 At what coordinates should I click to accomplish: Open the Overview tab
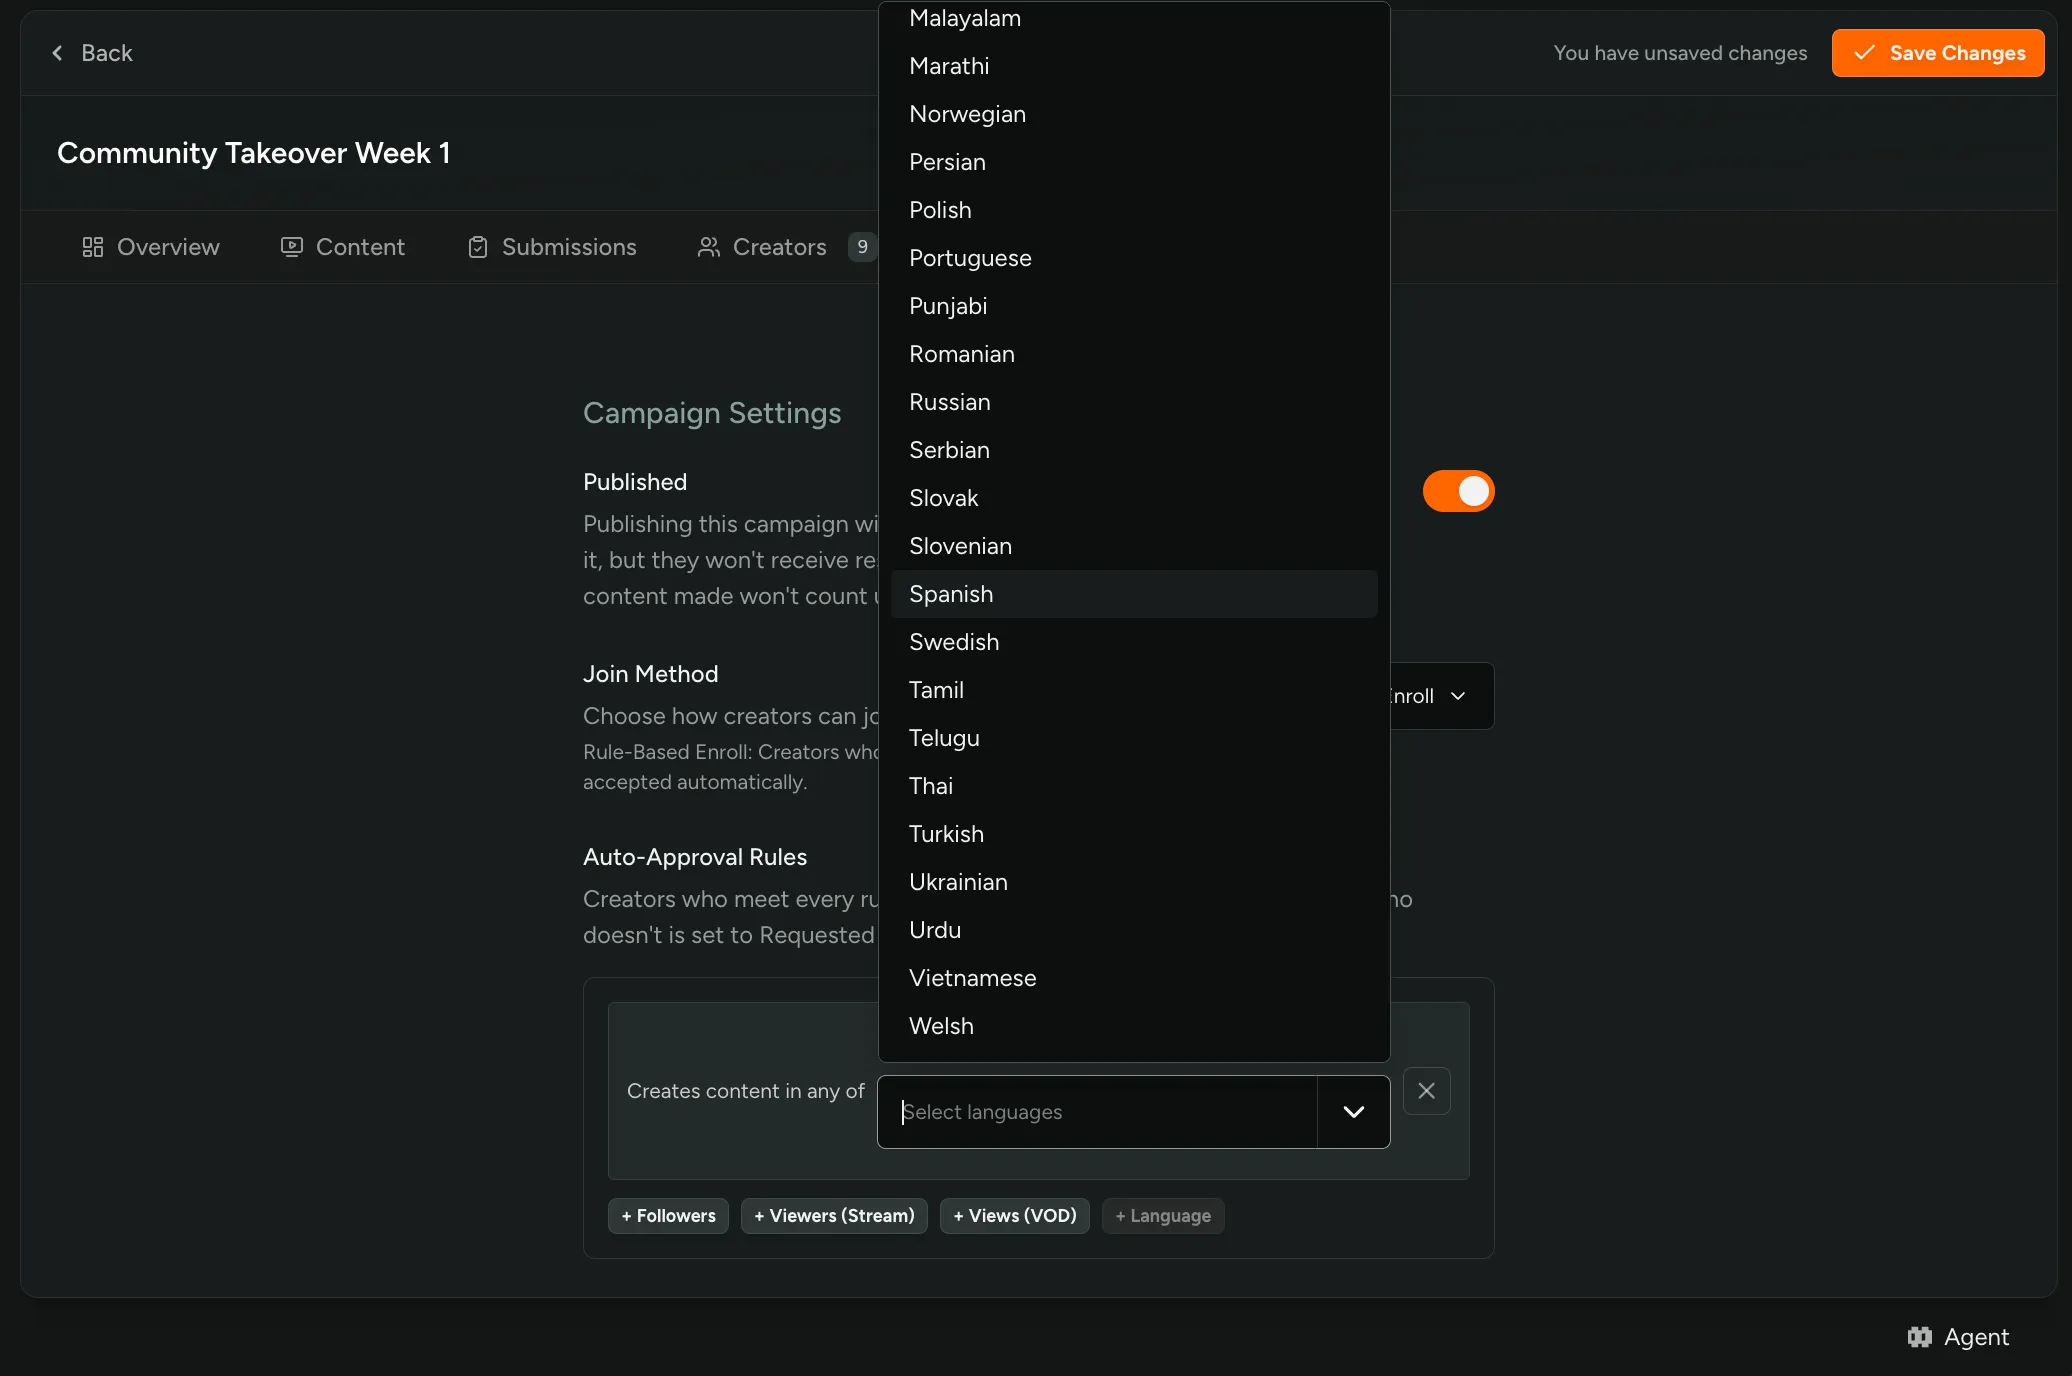[x=151, y=247]
